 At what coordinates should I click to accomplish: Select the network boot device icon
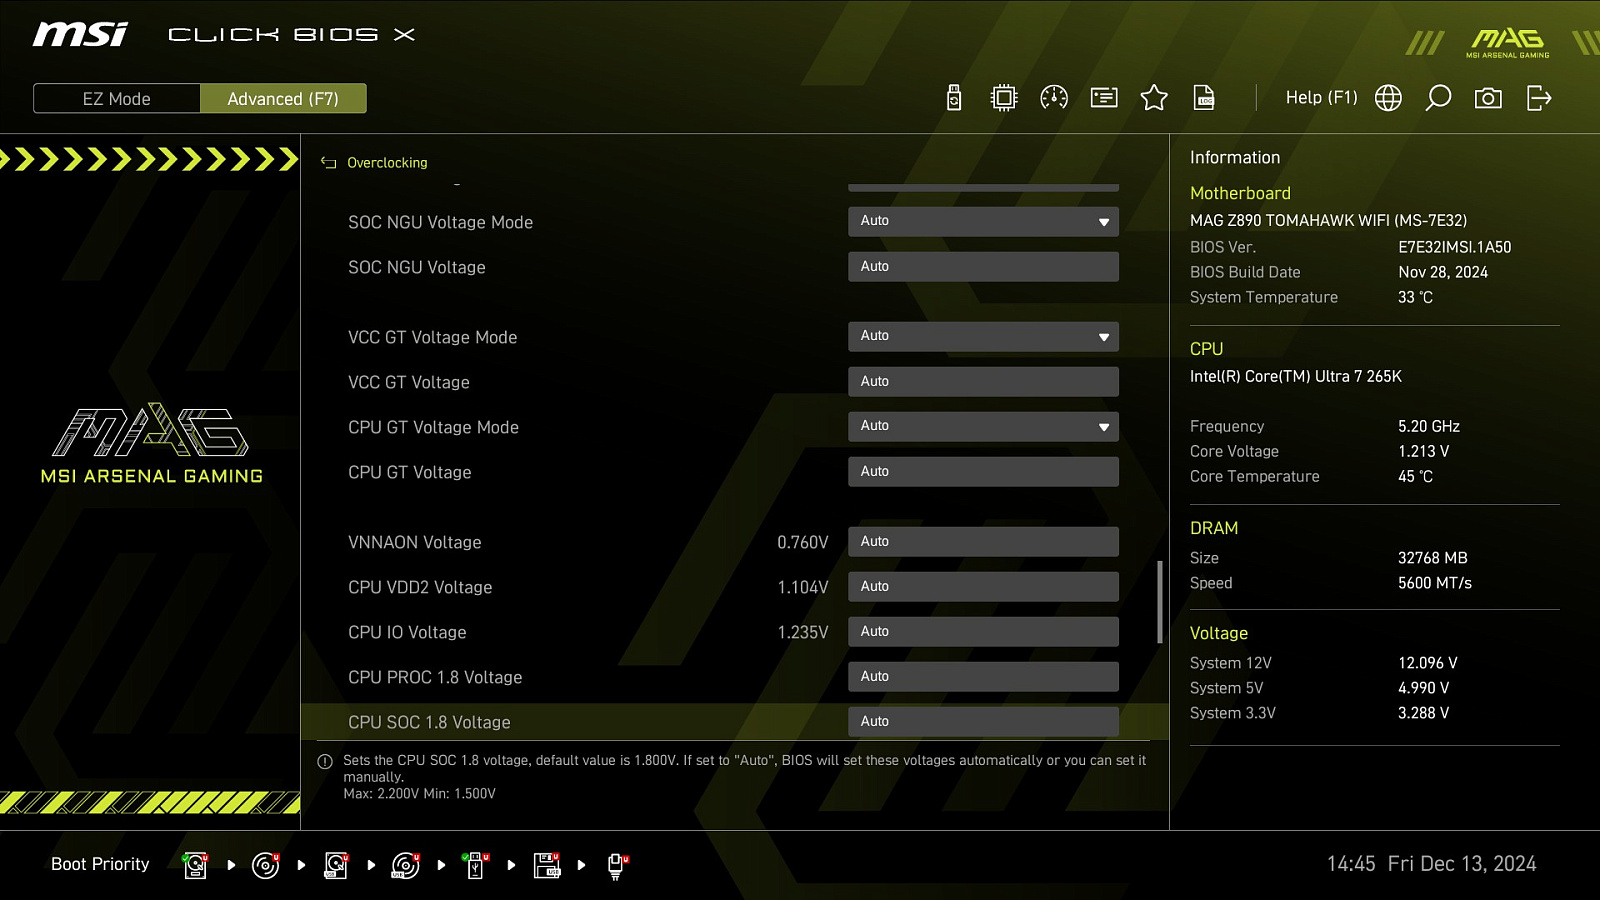click(617, 865)
